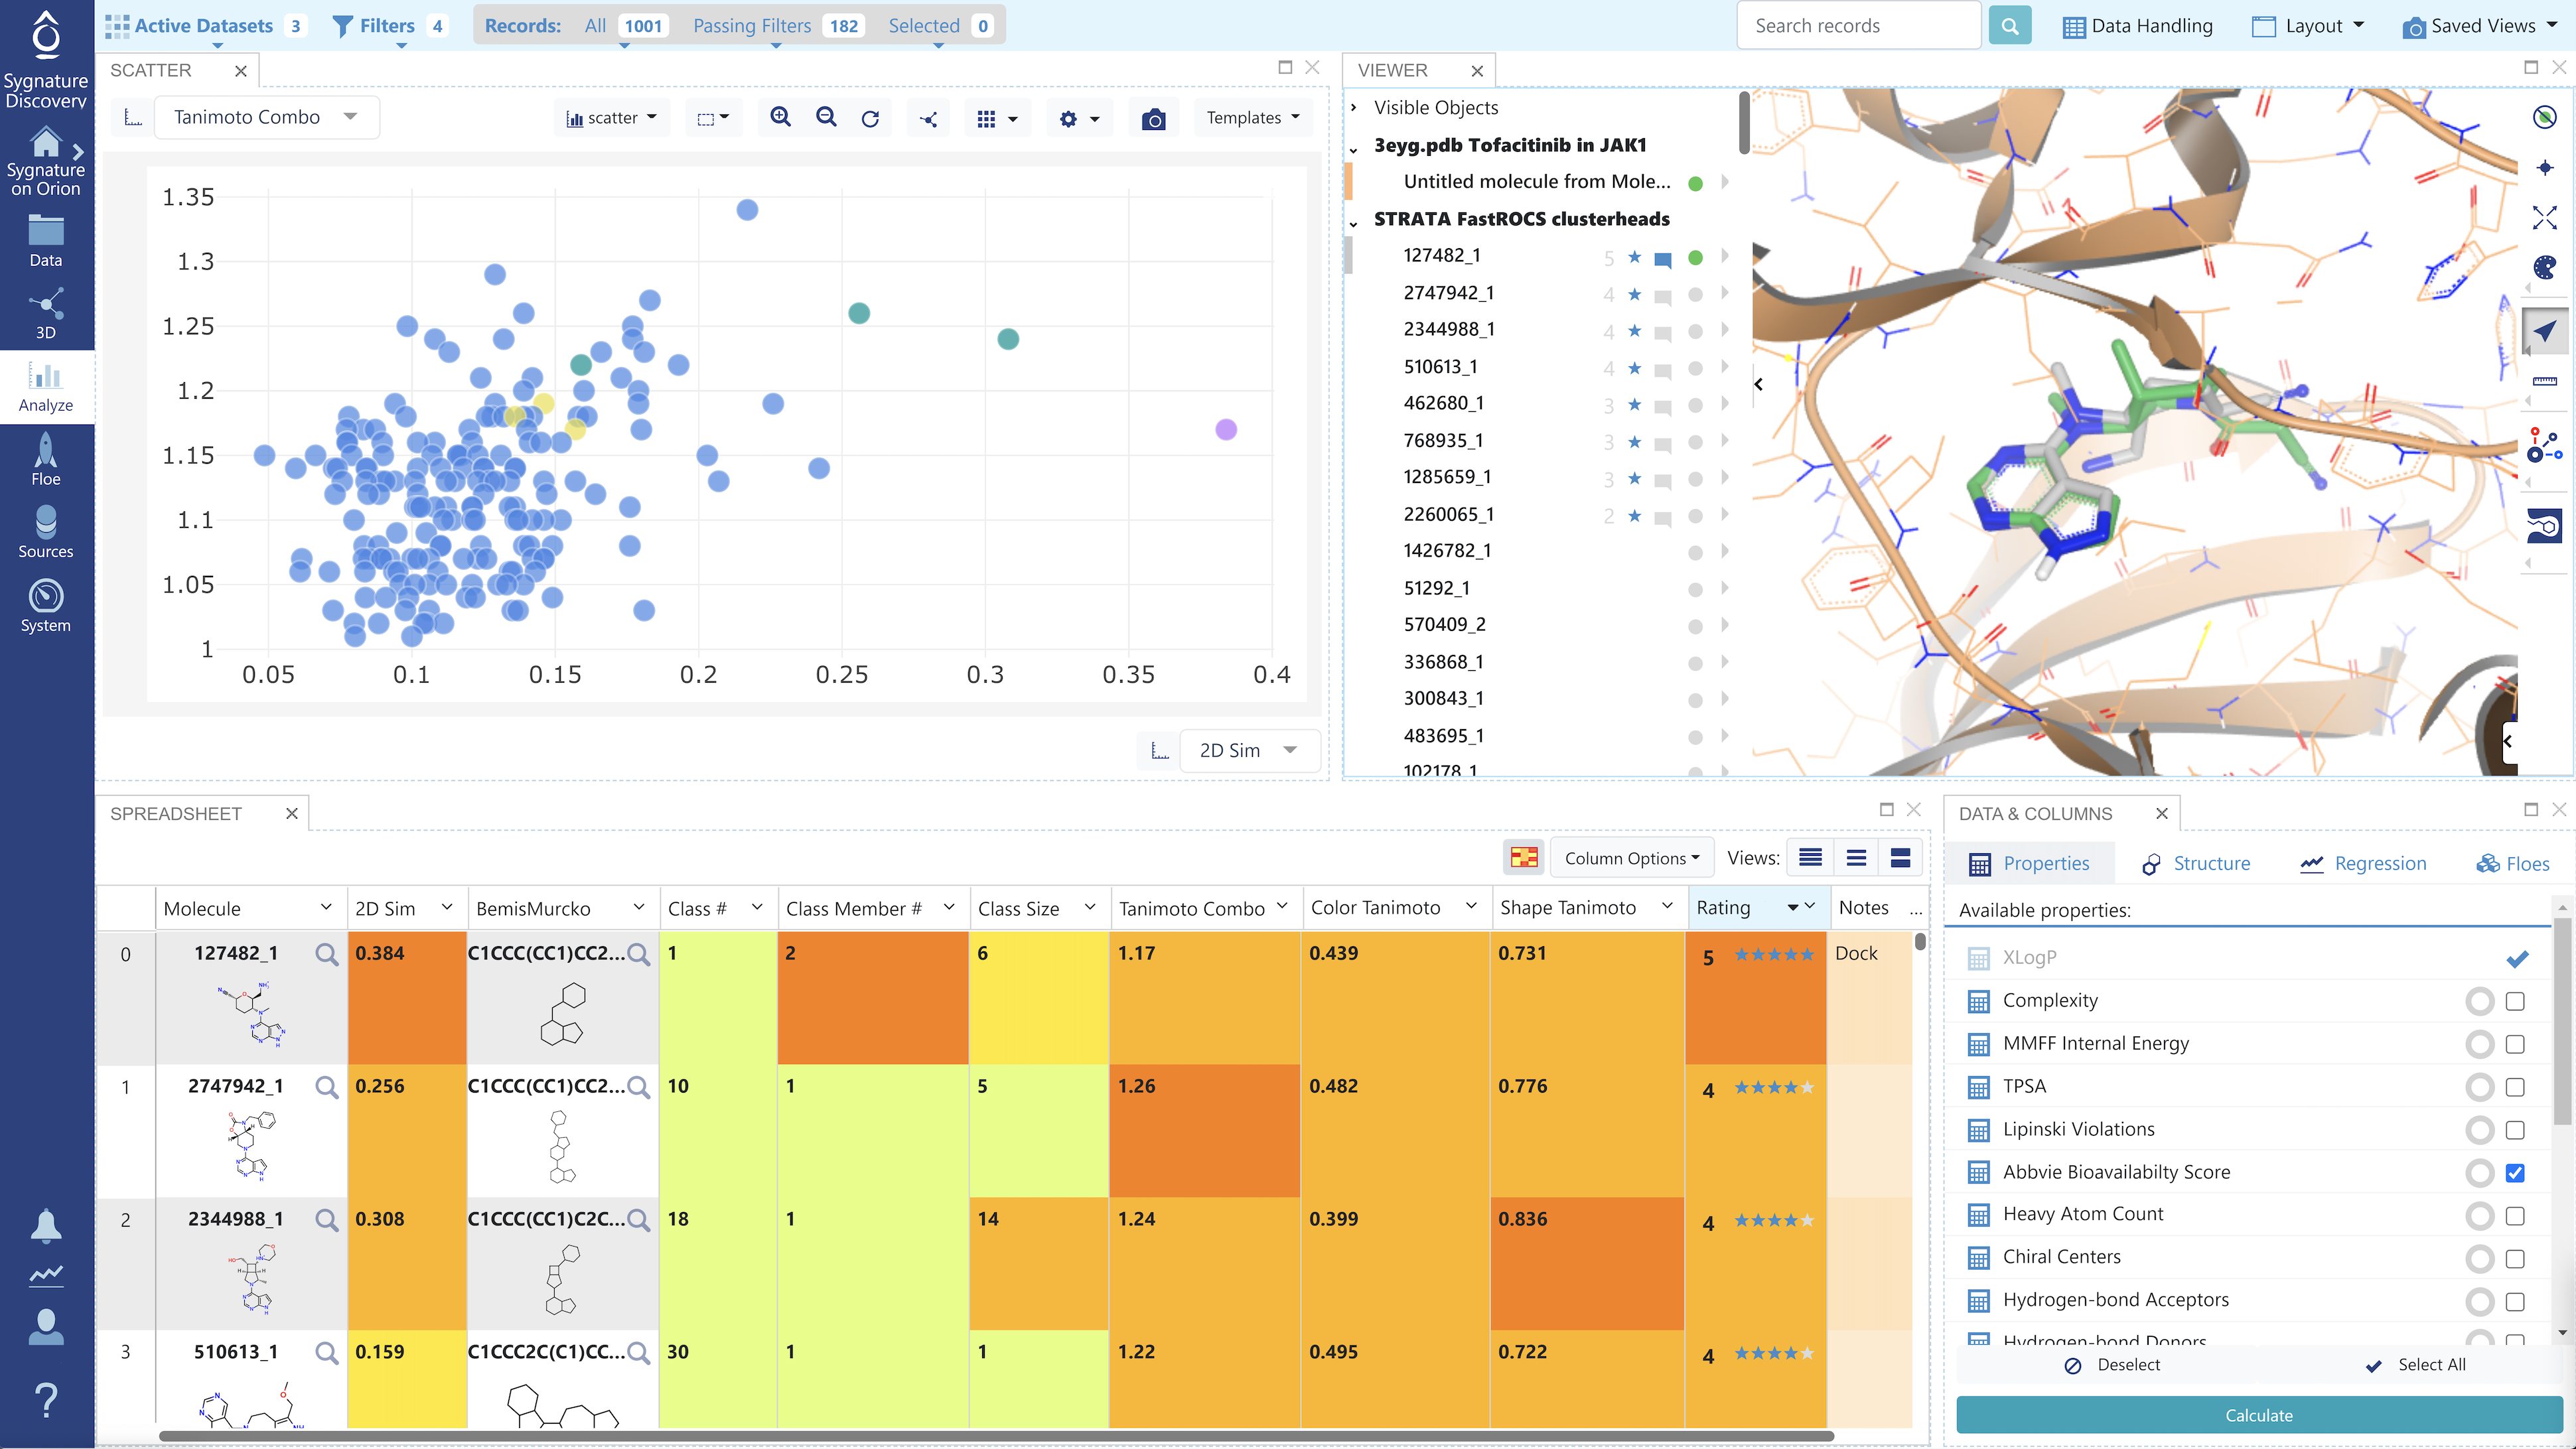This screenshot has height=1449, width=2576.
Task: Click the paint palette icon in viewer toolbar
Action: coord(2545,268)
